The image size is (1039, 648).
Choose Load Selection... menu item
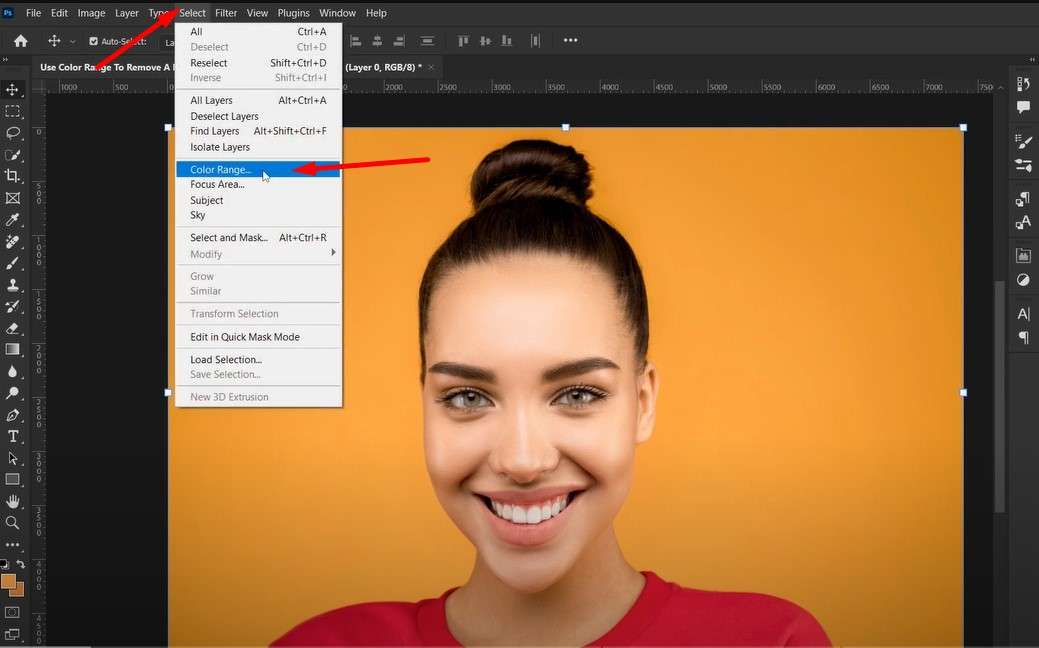point(258,359)
